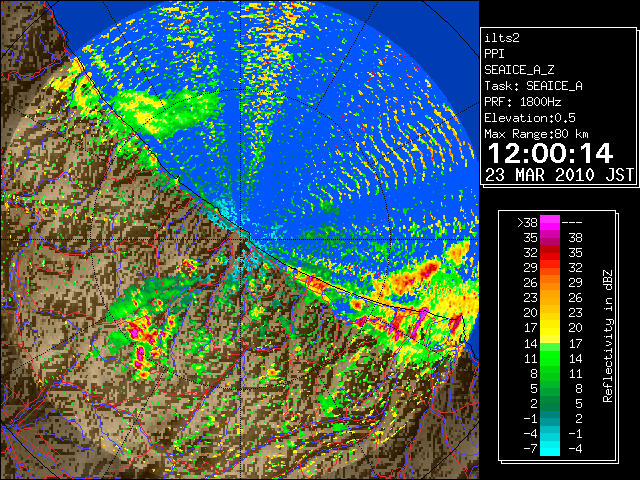Click the cyan -7 swatch at legend bottom

(x=550, y=449)
